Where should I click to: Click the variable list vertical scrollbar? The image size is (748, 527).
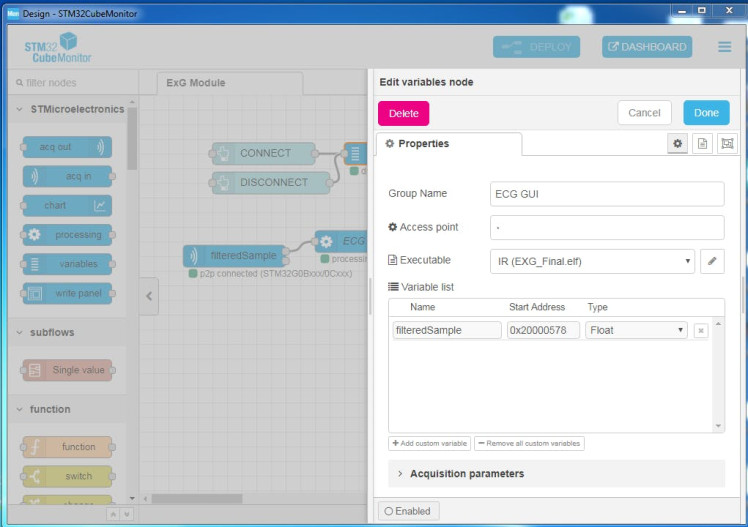(719, 375)
